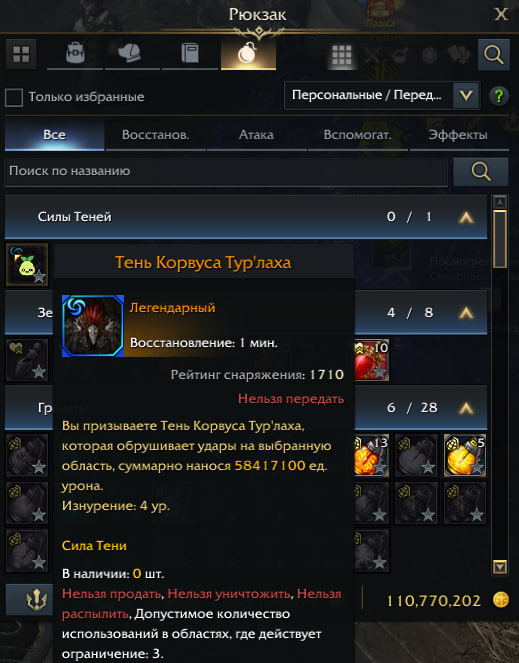Click the magnifier icon in top toolbar

coord(493,55)
